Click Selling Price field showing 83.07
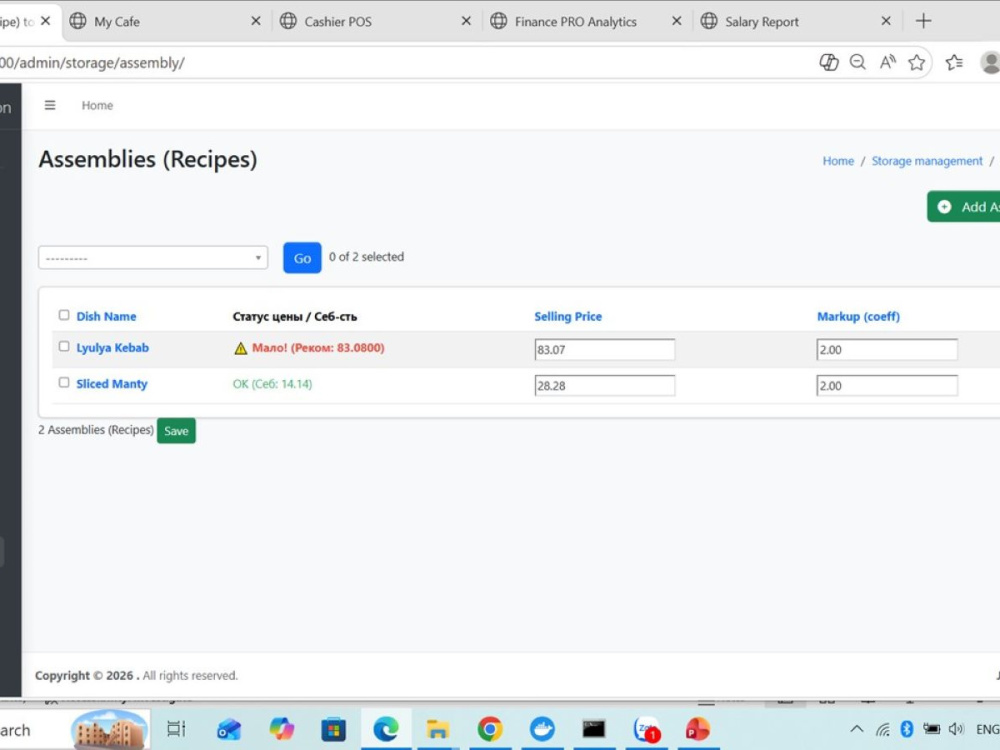 pos(605,349)
